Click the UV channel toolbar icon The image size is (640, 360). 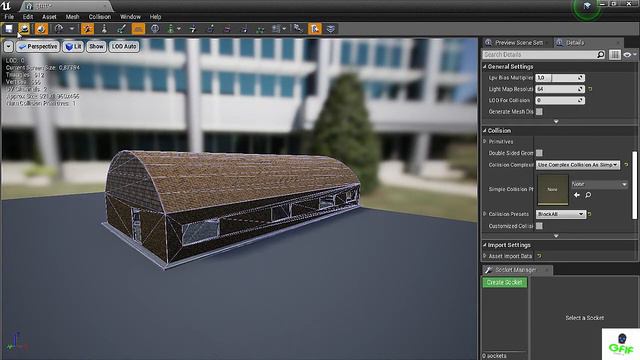[x=59, y=29]
